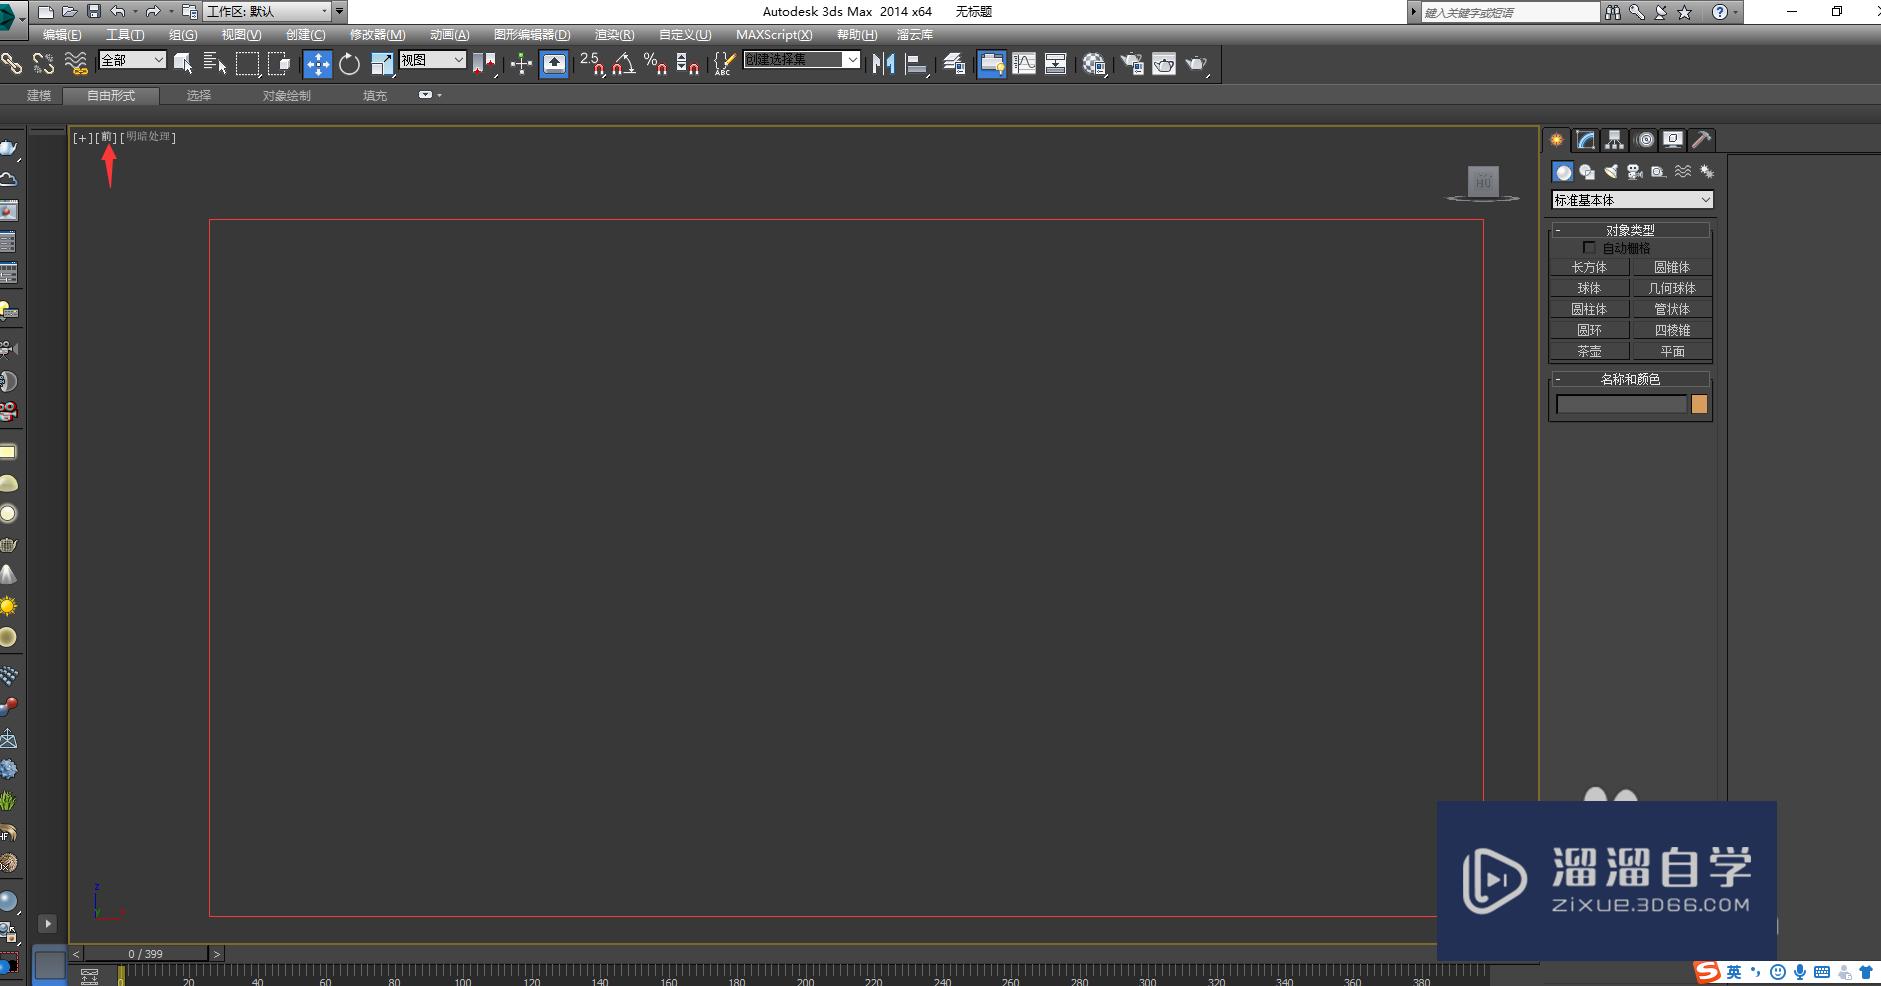This screenshot has width=1881, height=986.
Task: Toggle the Graphite ribbon display
Action: pyautogui.click(x=991, y=64)
